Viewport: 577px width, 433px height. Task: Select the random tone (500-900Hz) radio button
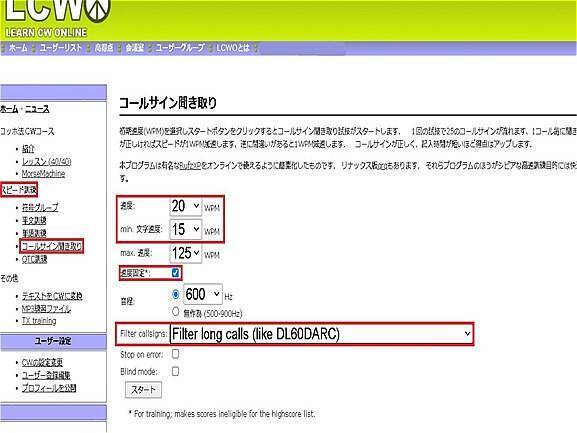176,312
